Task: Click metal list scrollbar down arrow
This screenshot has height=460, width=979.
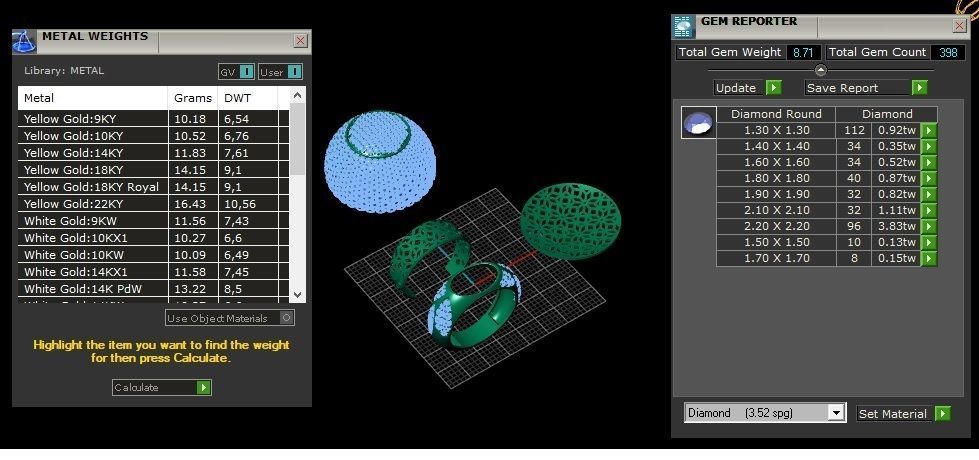Action: pos(297,295)
